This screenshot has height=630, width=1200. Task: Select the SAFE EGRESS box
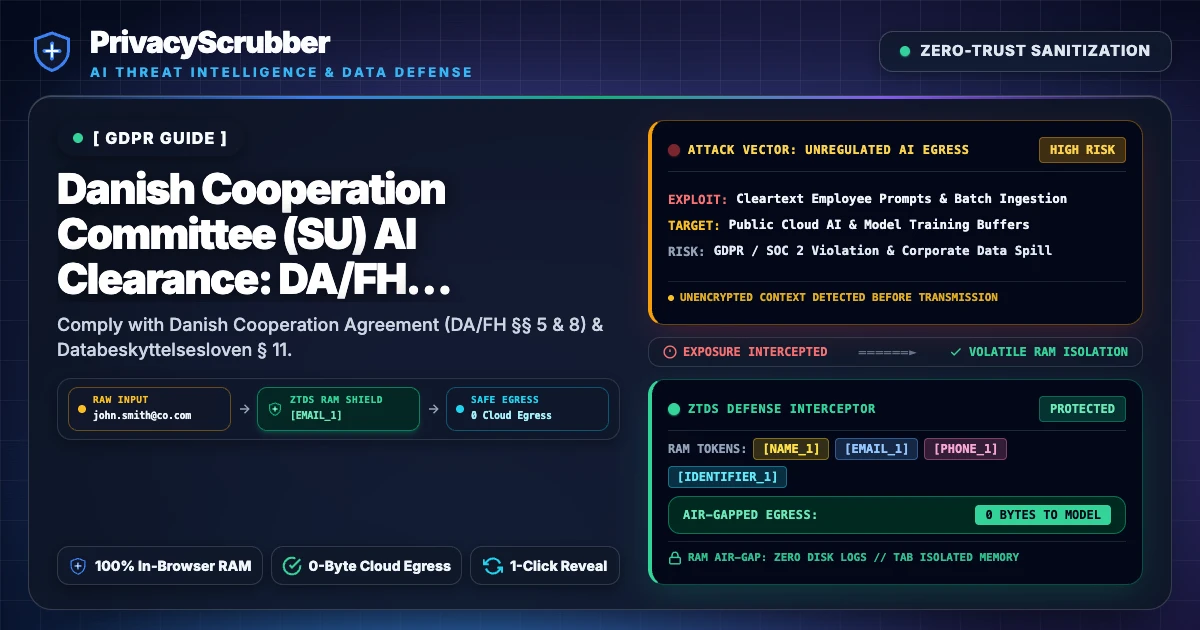[527, 409]
